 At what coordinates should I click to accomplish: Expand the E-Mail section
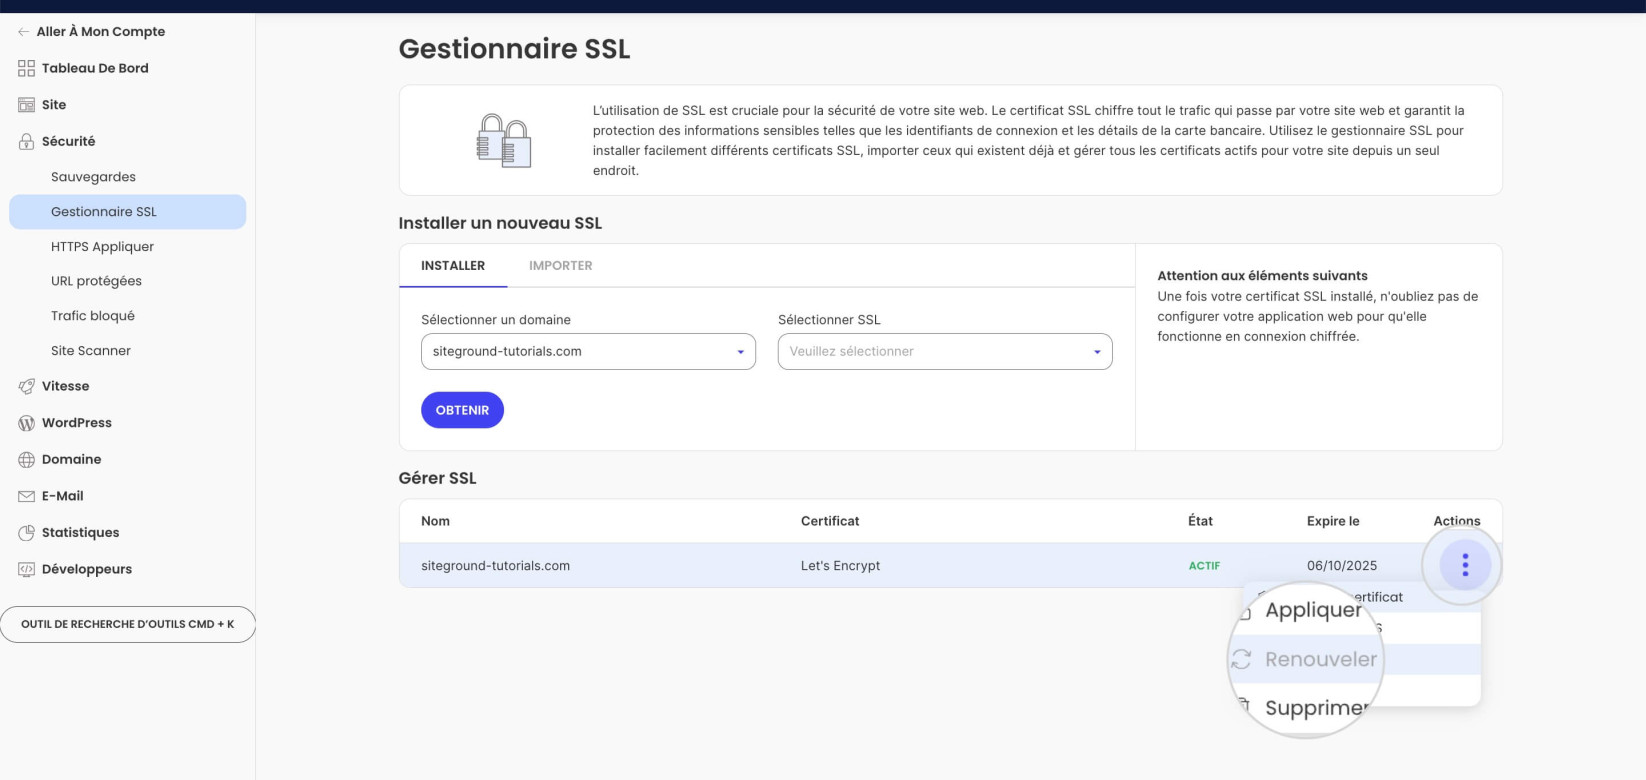(x=62, y=496)
